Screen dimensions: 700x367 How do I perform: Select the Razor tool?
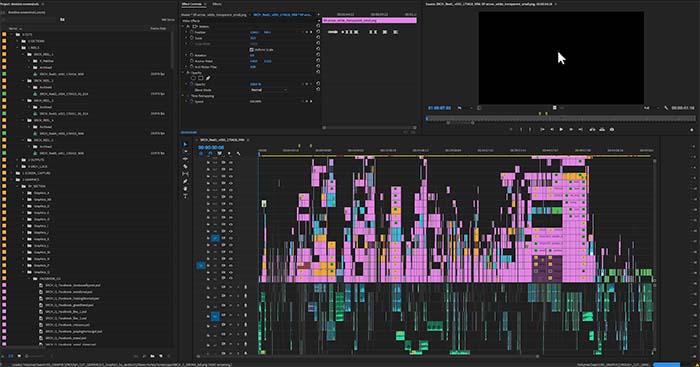(x=185, y=167)
